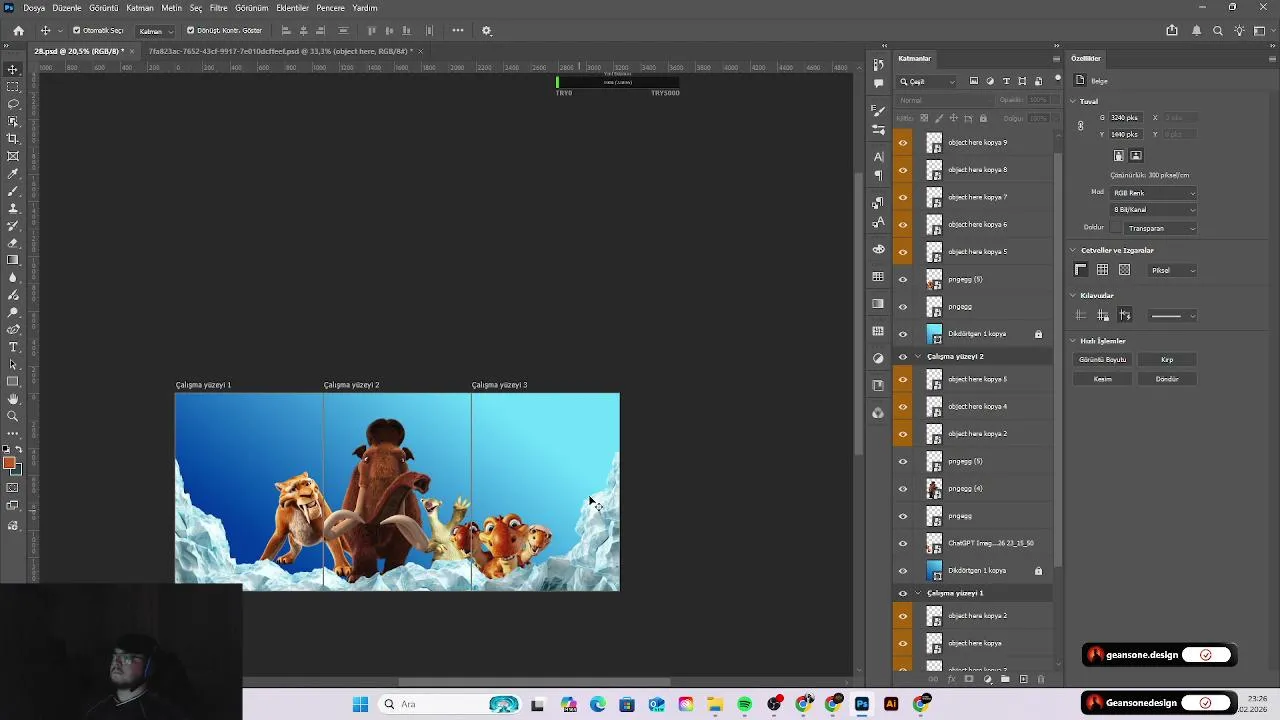Open the Comments panel icon
Image resolution: width=1280 pixels, height=720 pixels.
[x=878, y=83]
